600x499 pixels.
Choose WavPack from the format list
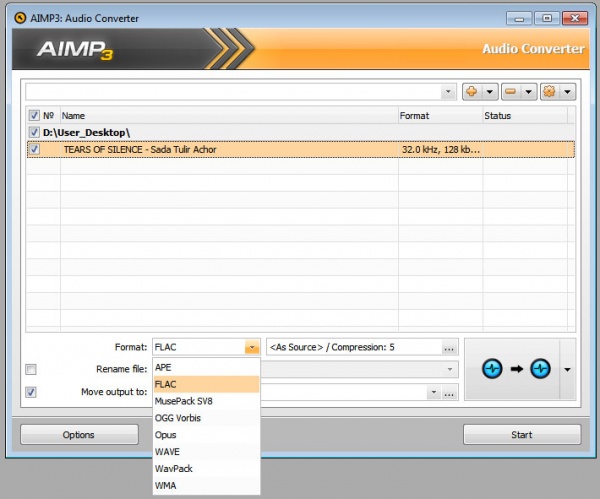207,468
